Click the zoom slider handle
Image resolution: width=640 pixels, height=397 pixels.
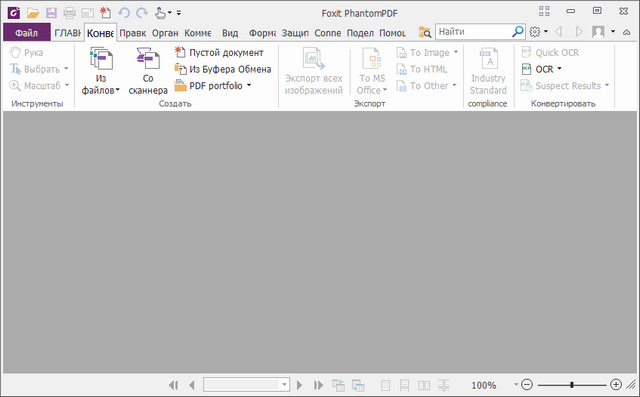(572, 384)
